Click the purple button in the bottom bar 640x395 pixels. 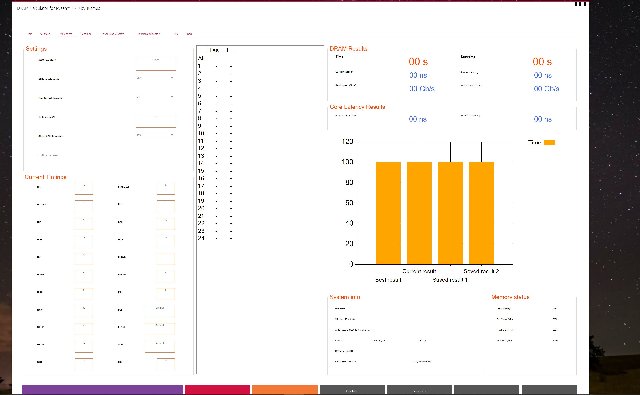(102, 390)
